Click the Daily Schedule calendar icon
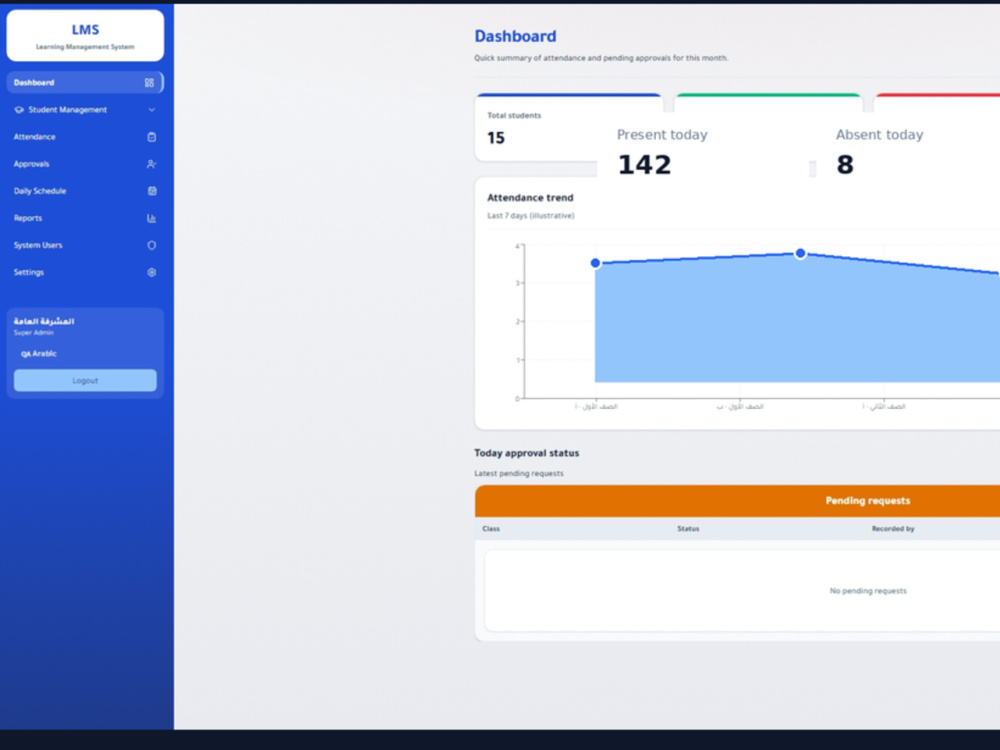Viewport: 1000px width, 750px height. pos(152,191)
